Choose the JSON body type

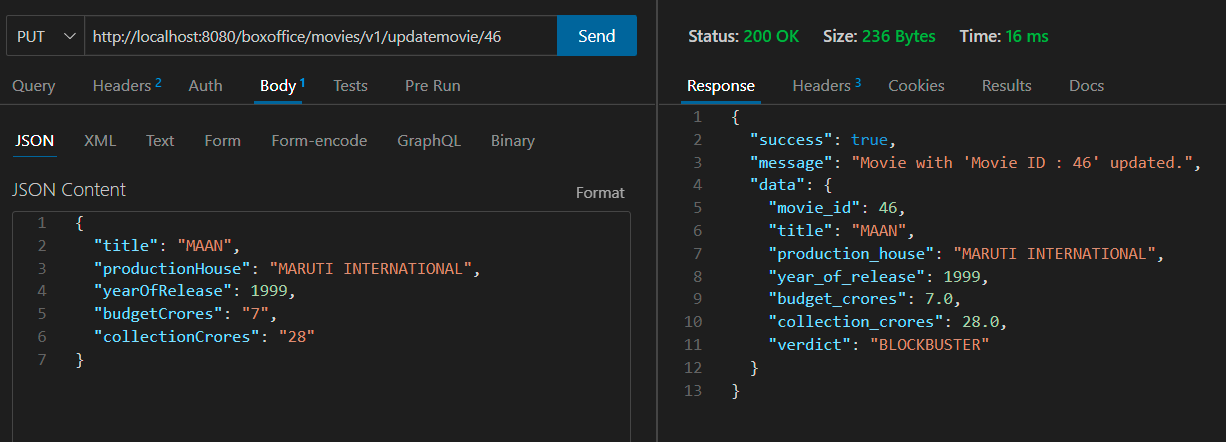34,141
